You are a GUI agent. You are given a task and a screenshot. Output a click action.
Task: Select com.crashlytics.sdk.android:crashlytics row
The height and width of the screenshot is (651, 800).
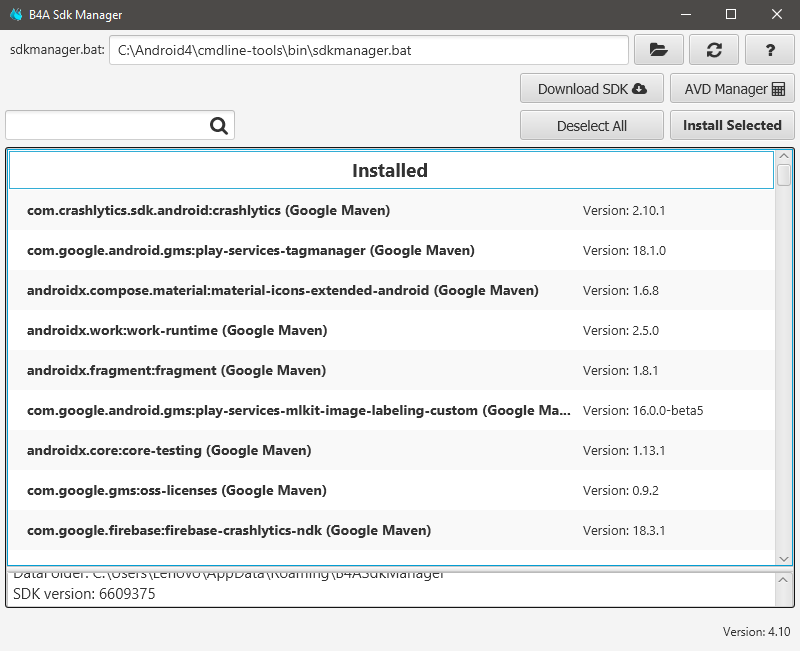[391, 210]
